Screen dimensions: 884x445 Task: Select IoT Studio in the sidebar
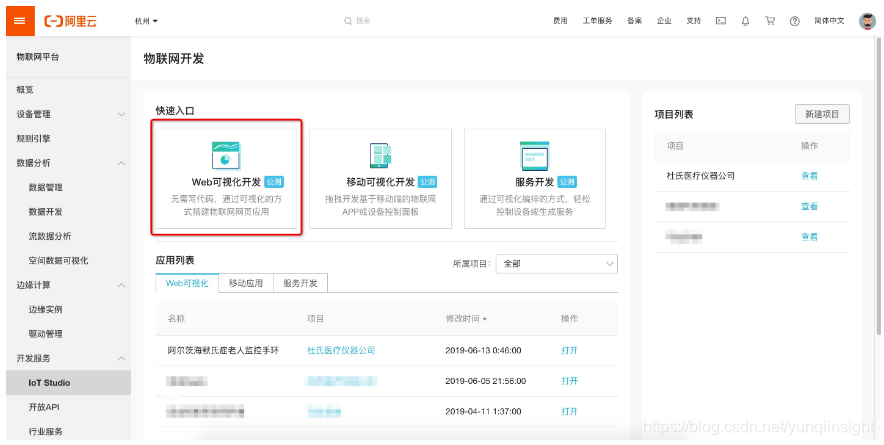coord(68,382)
